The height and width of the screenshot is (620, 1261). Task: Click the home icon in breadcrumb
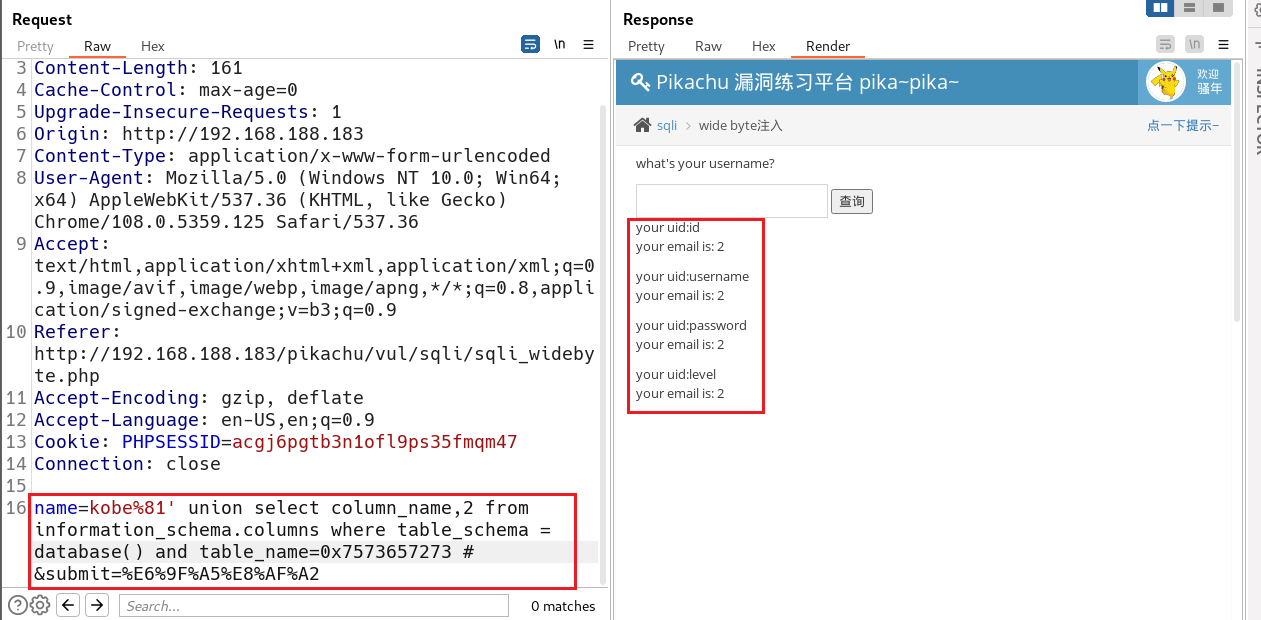[x=643, y=125]
